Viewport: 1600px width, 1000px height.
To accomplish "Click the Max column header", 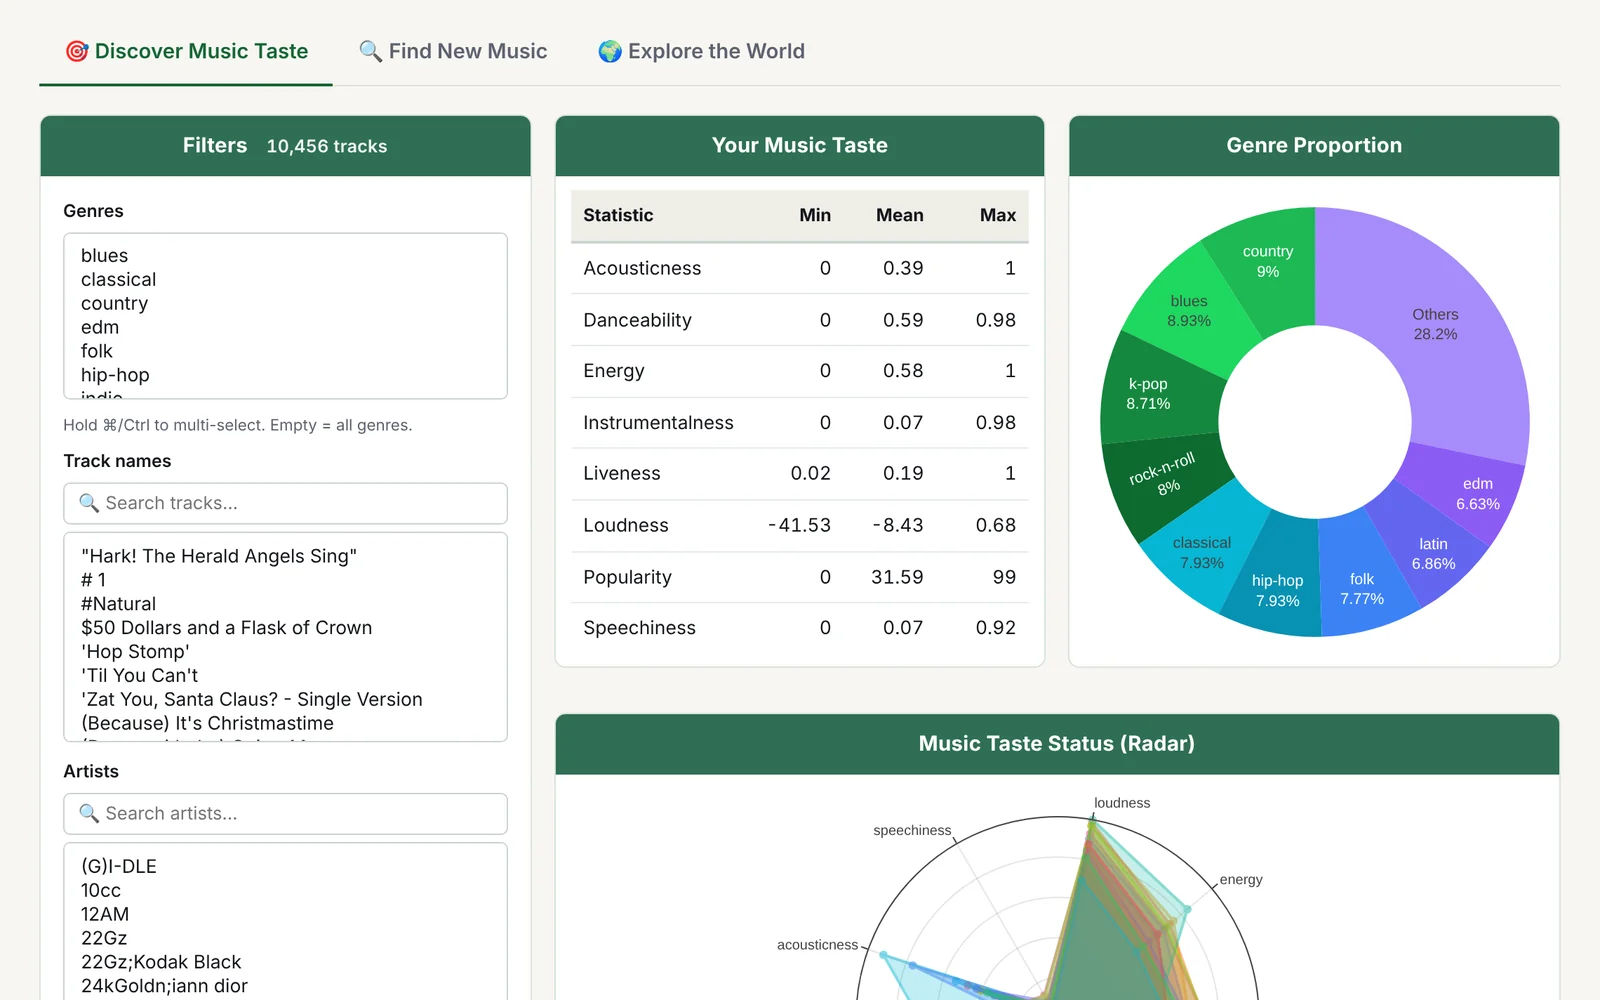I will 997,215.
